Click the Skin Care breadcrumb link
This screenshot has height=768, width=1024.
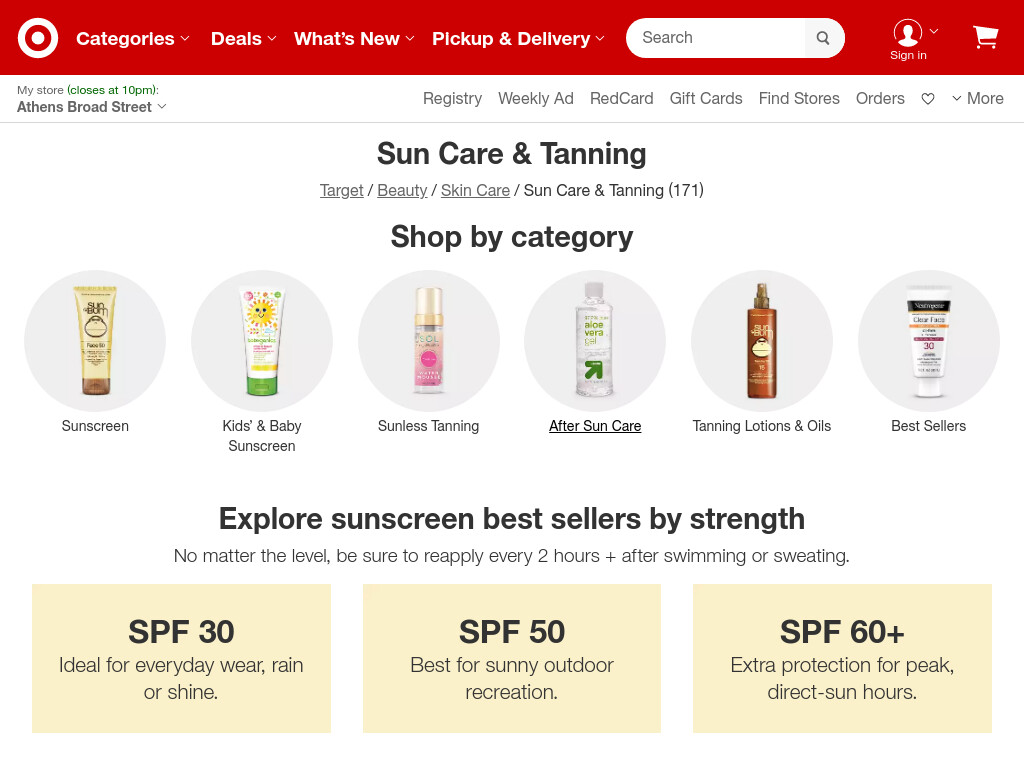click(x=475, y=191)
